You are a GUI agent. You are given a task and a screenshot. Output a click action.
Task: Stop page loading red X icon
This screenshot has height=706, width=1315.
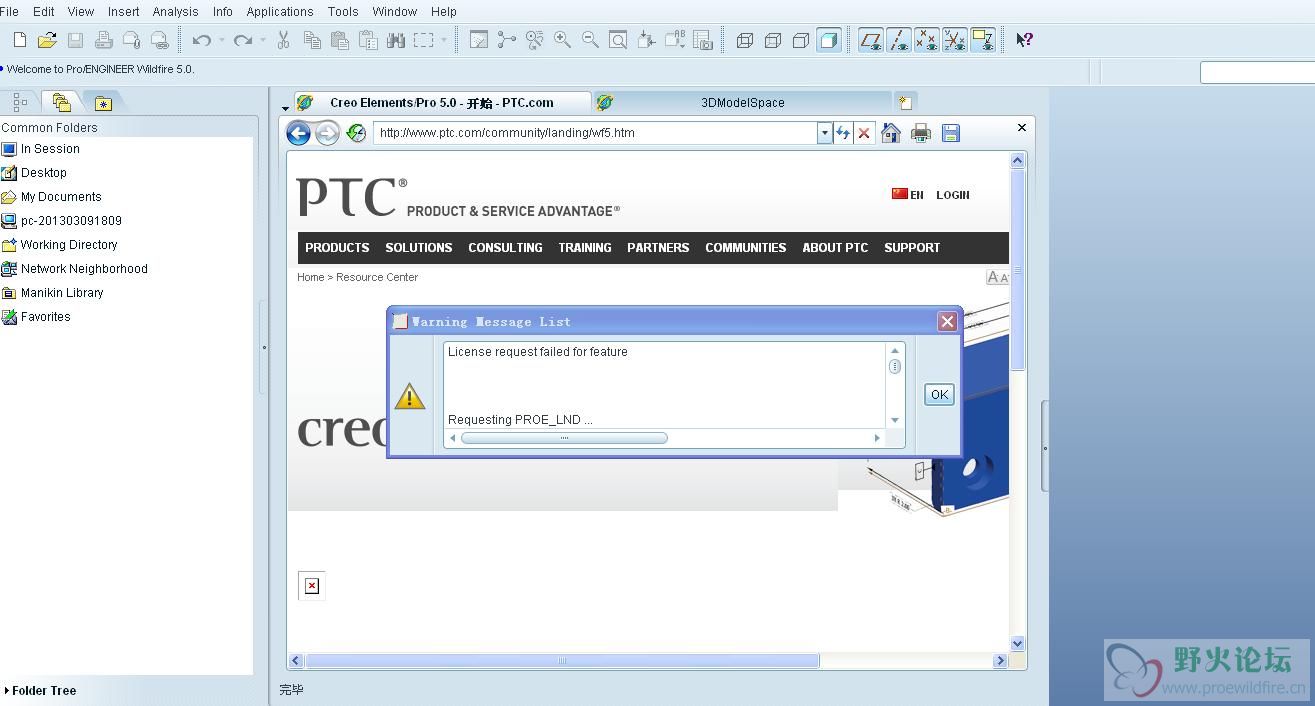(864, 133)
